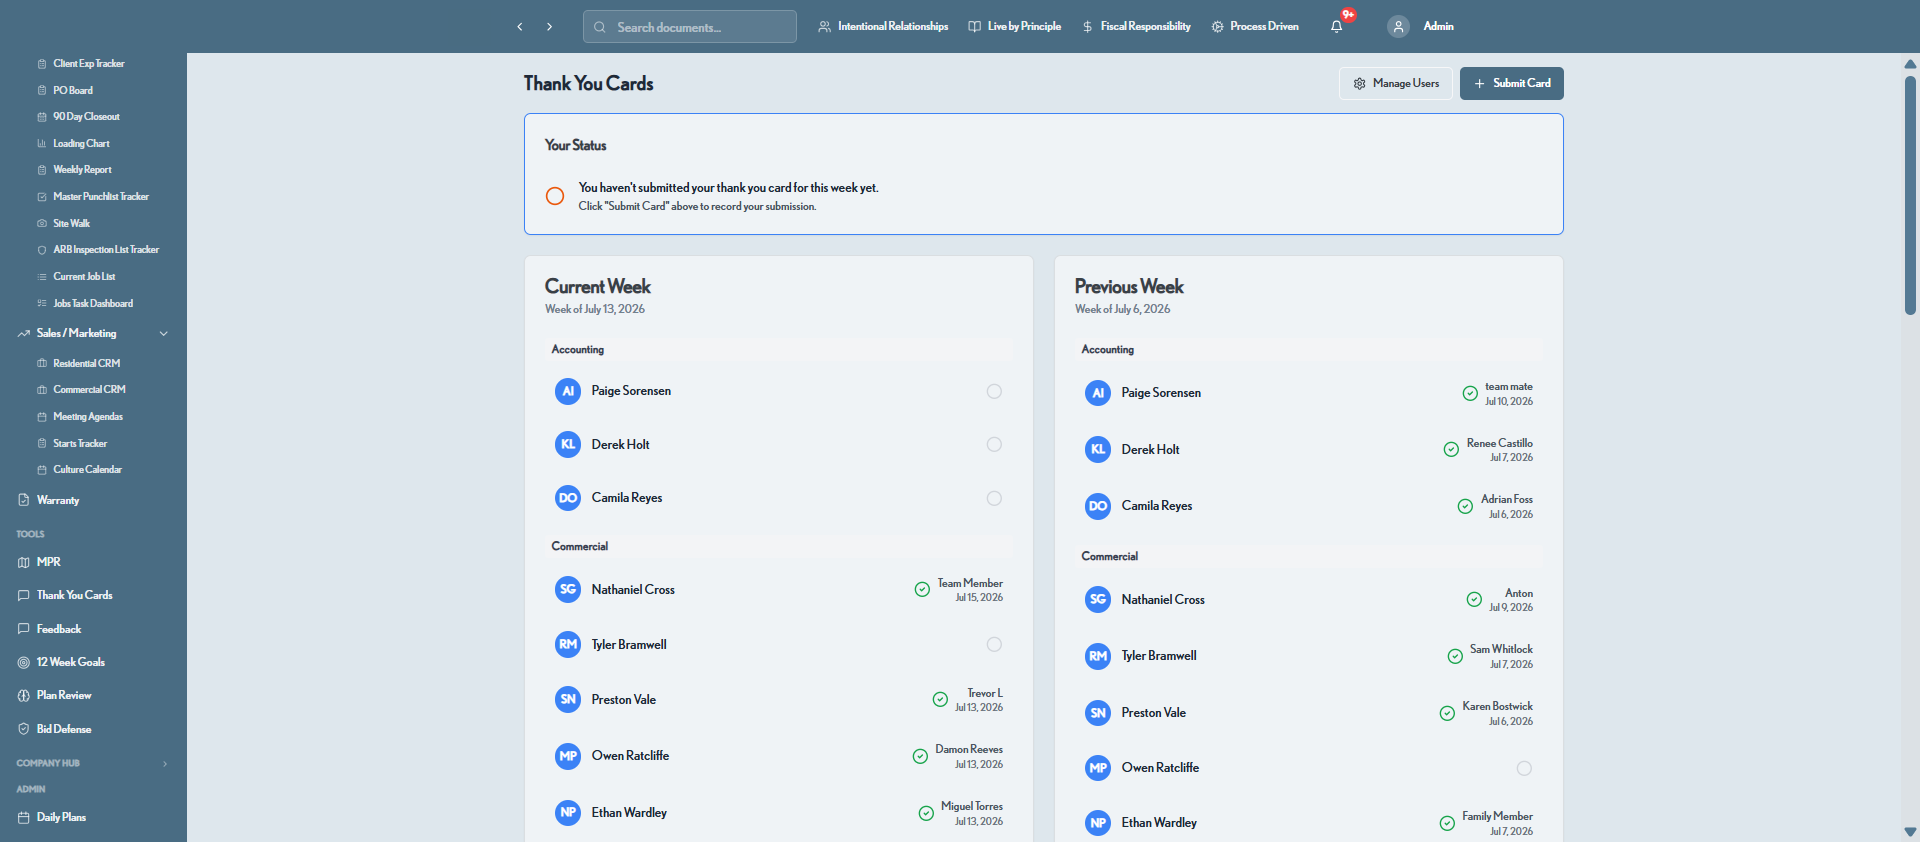
Task: Click the Search documents input field
Action: click(690, 27)
